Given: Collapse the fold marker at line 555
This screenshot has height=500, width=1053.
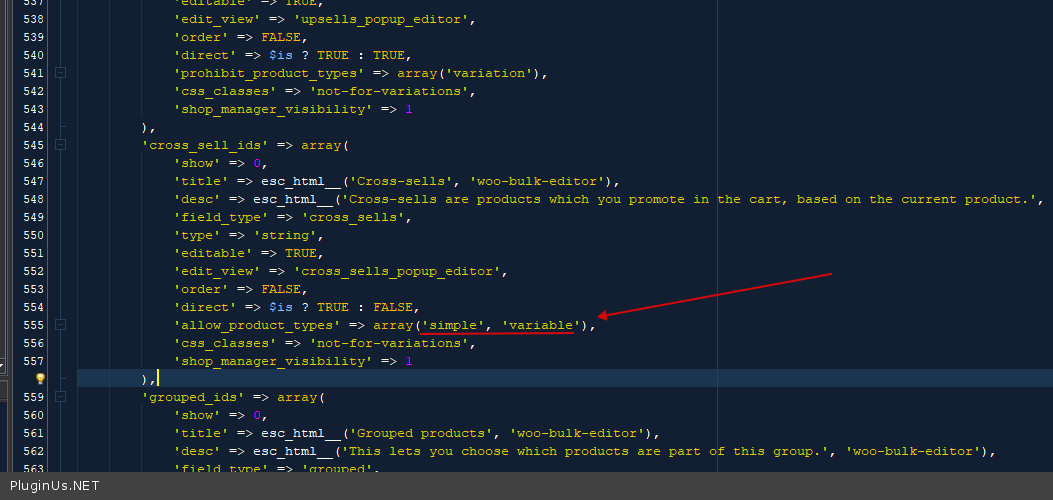Looking at the screenshot, I should click(61, 325).
